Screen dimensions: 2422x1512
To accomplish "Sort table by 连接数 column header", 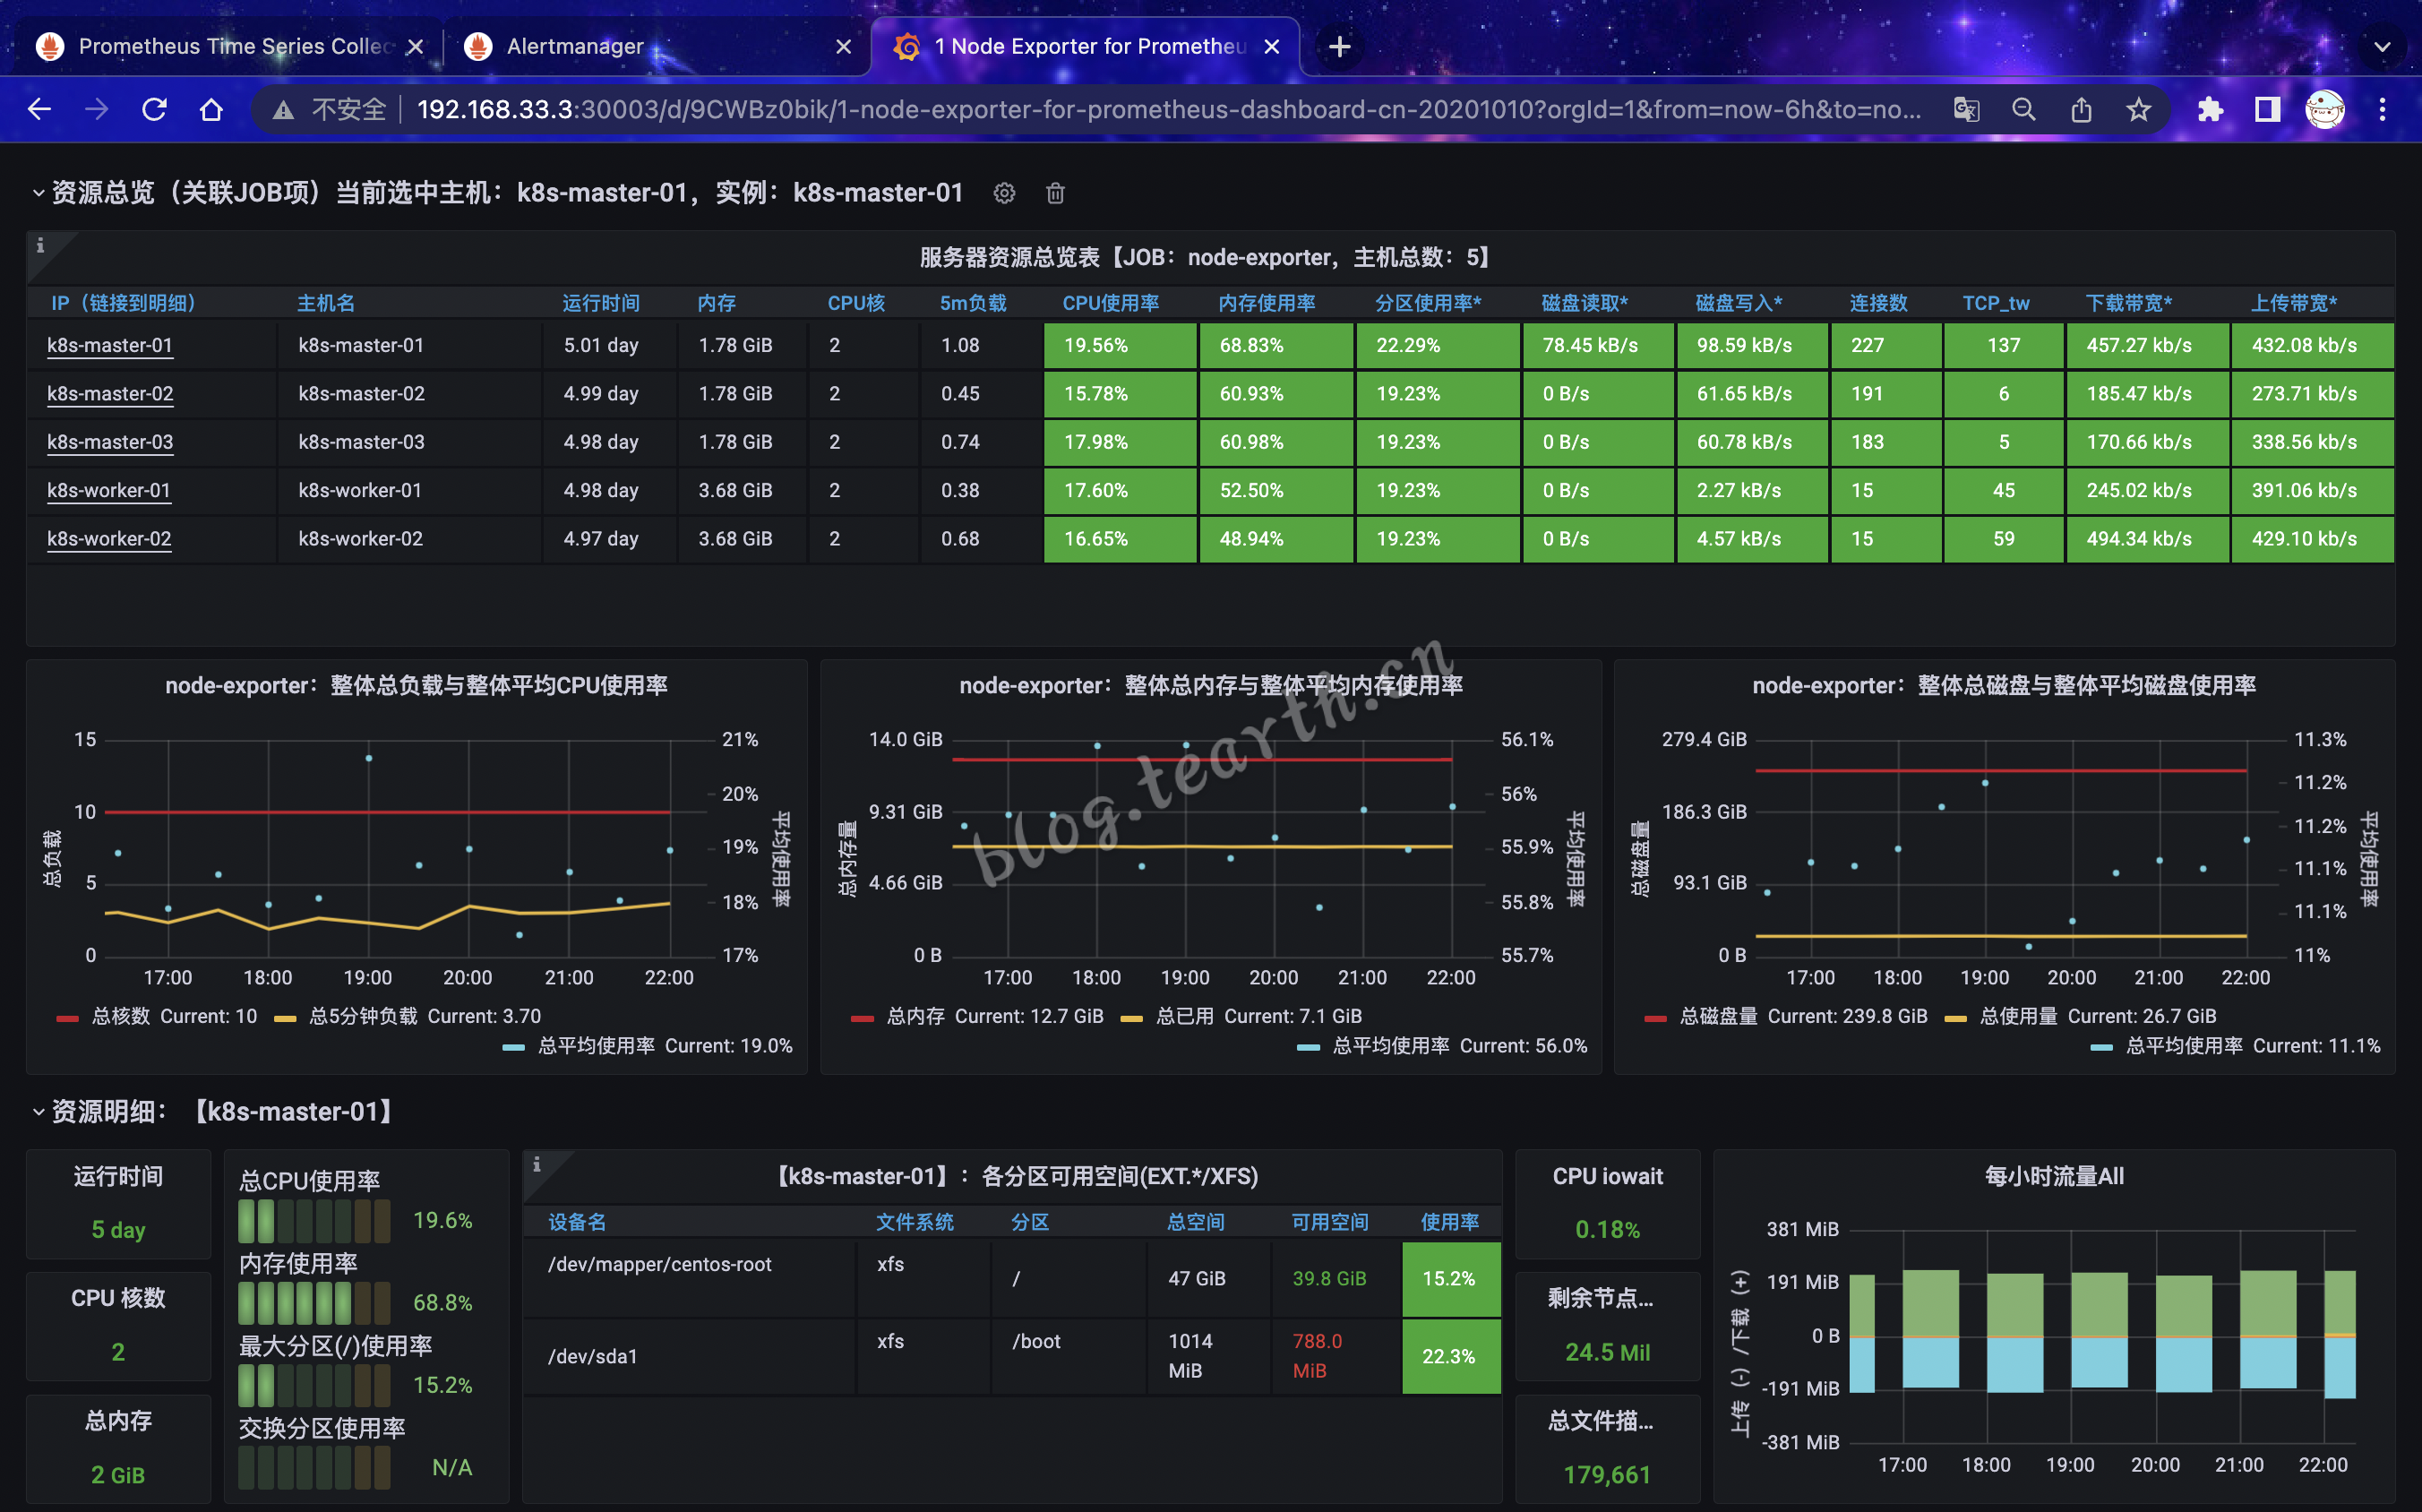I will click(1878, 303).
